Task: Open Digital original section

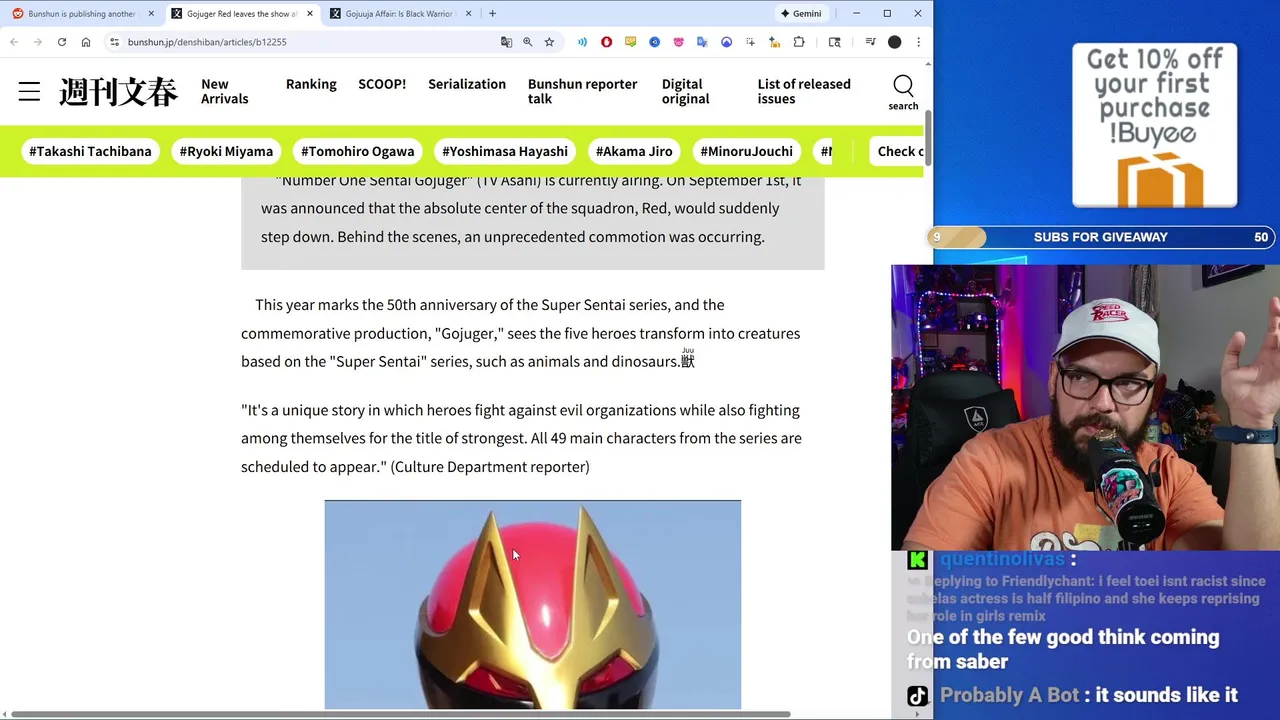Action: [685, 91]
